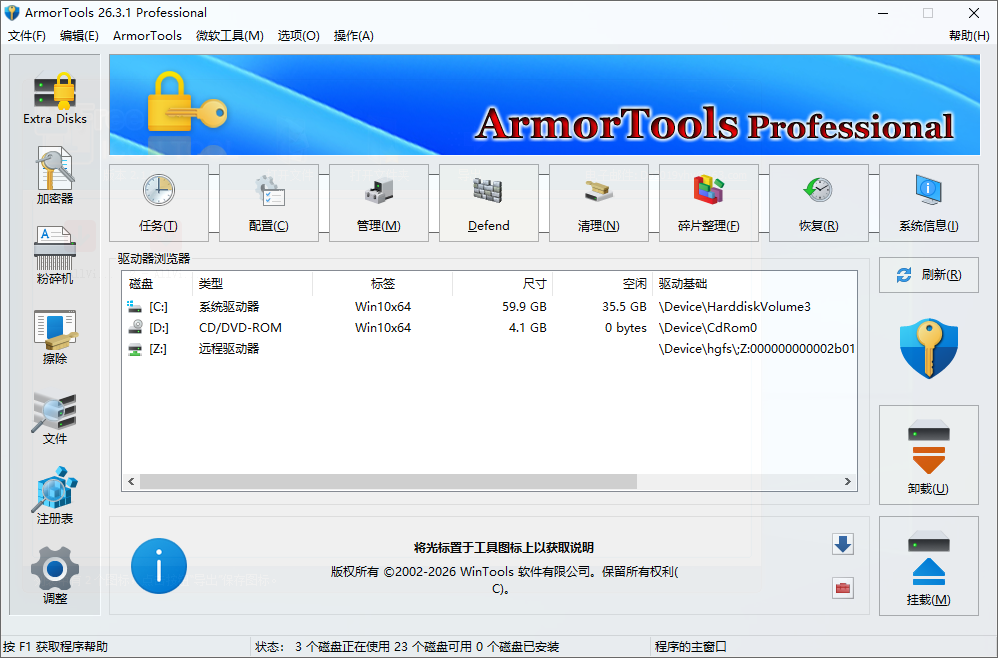
Task: Open the 粉碎机 file shredder
Action: pos(55,253)
